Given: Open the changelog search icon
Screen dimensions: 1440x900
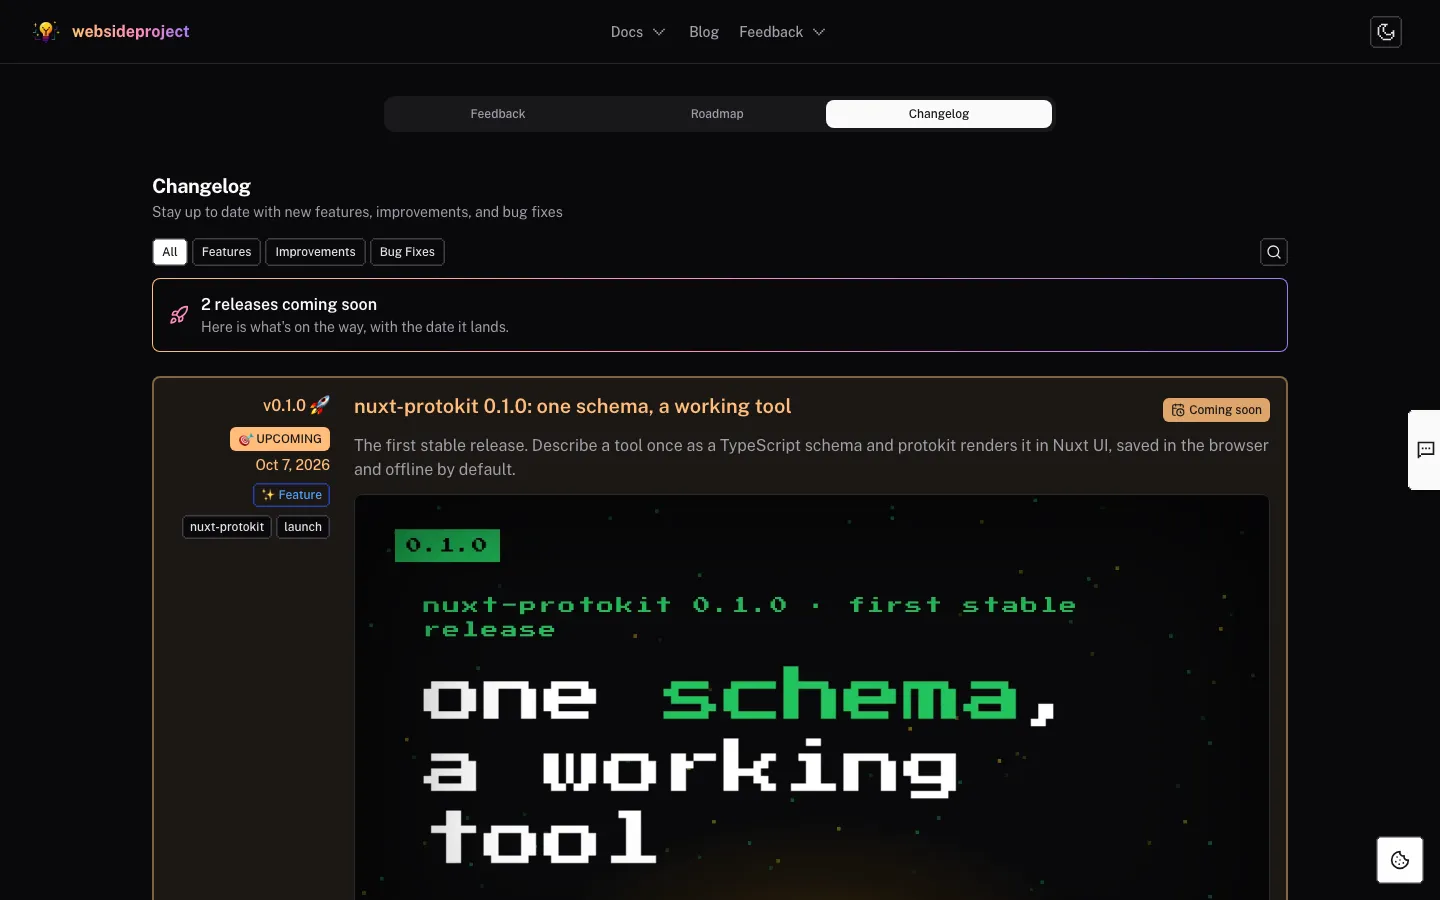Looking at the screenshot, I should 1273,252.
